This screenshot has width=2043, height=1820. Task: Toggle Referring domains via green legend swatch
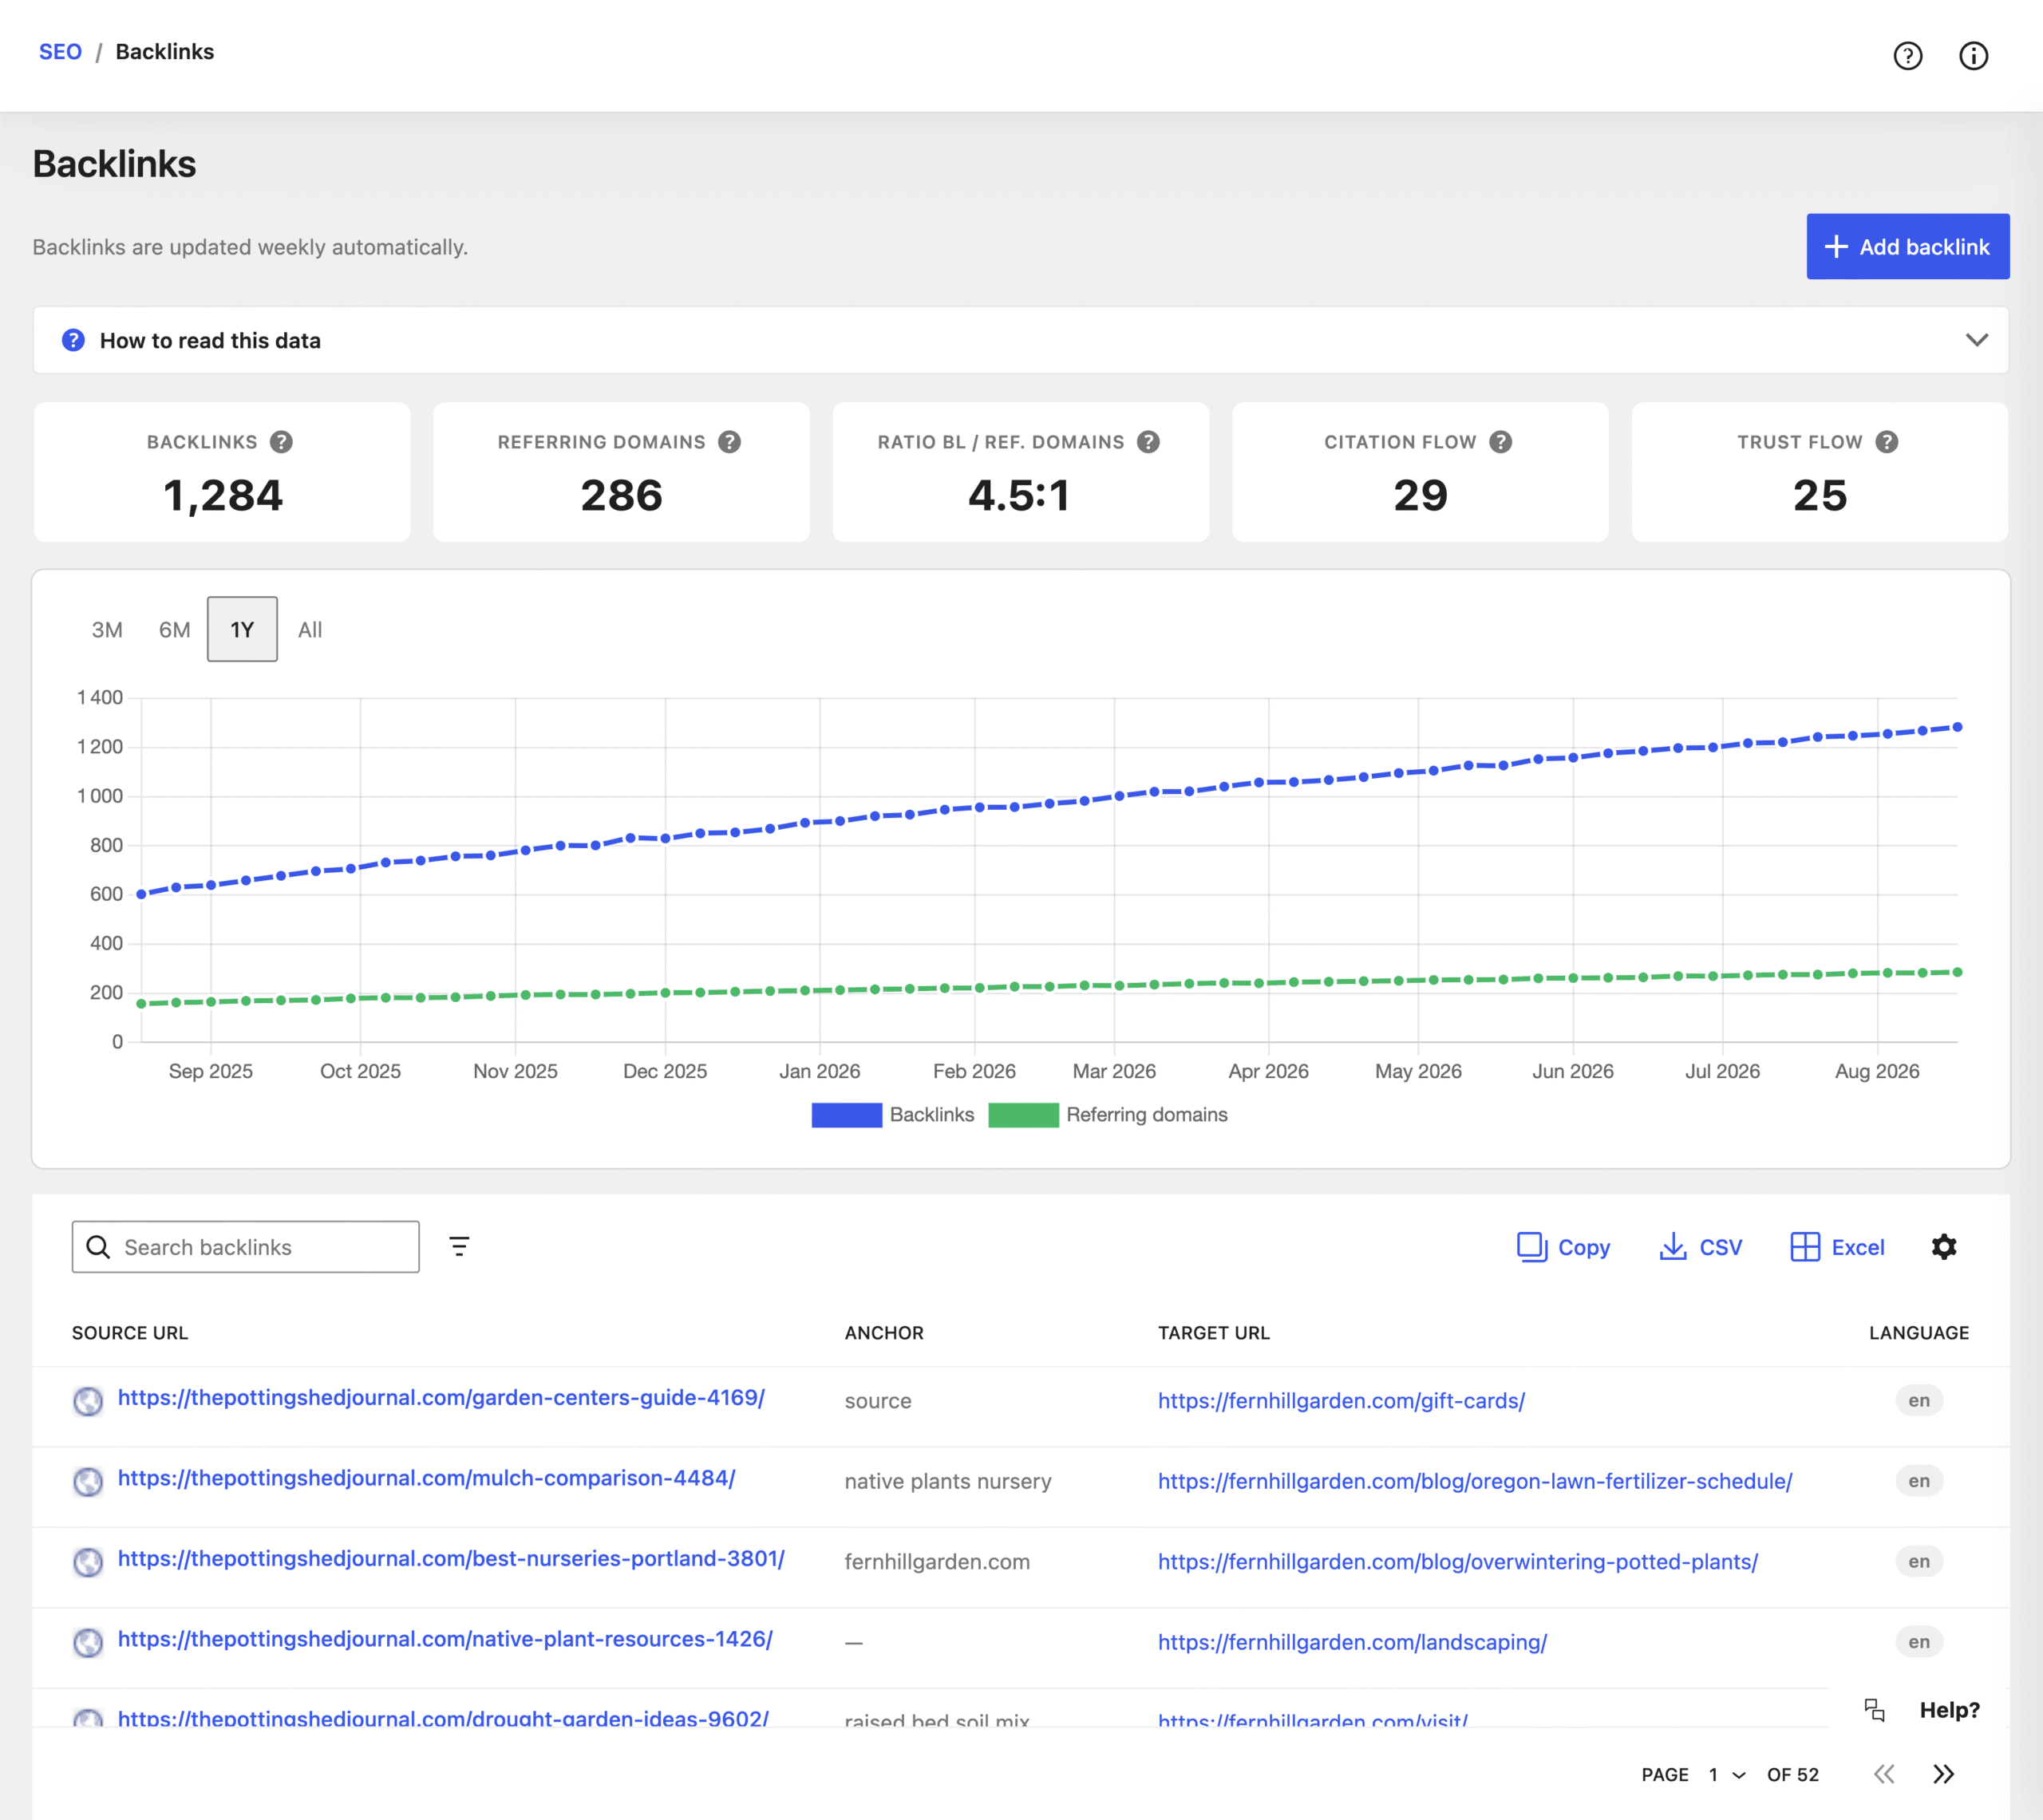coord(1023,1115)
